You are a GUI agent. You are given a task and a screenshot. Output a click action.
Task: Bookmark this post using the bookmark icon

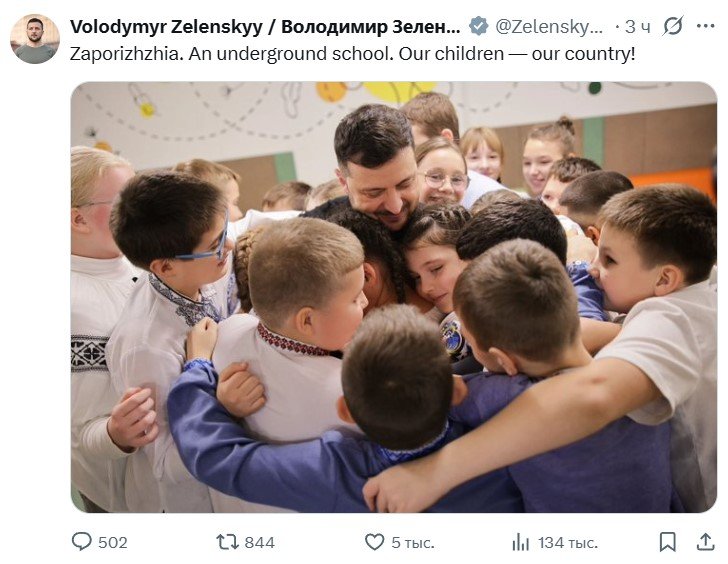pos(668,542)
